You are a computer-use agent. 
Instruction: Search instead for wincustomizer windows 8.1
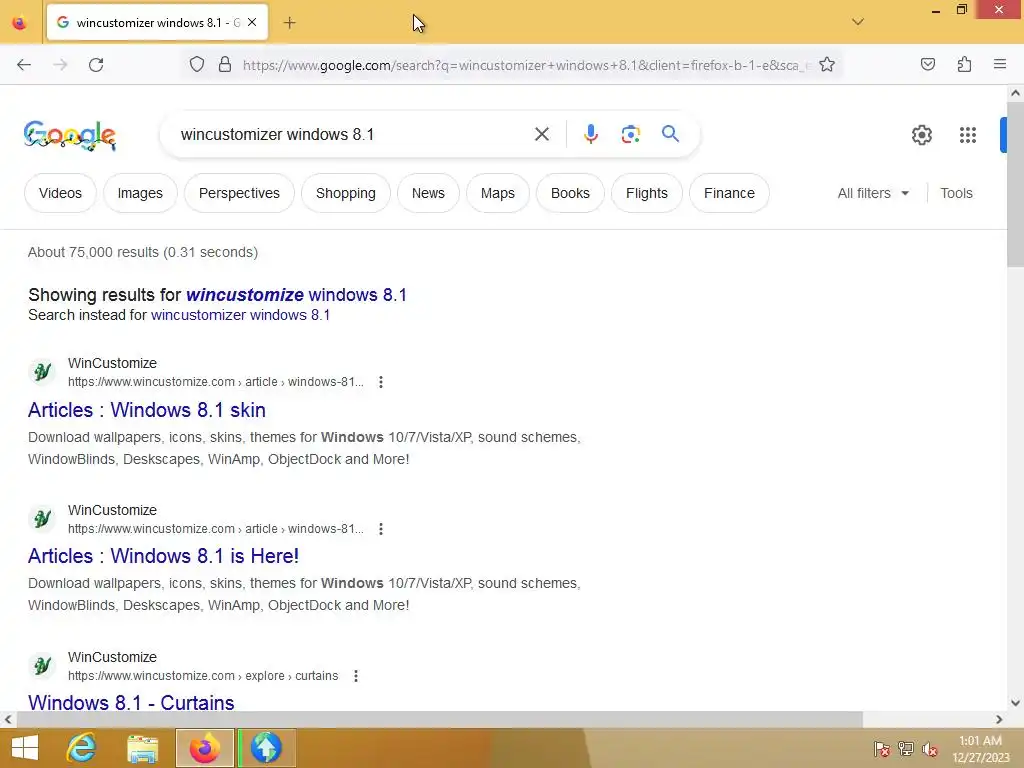(x=240, y=315)
